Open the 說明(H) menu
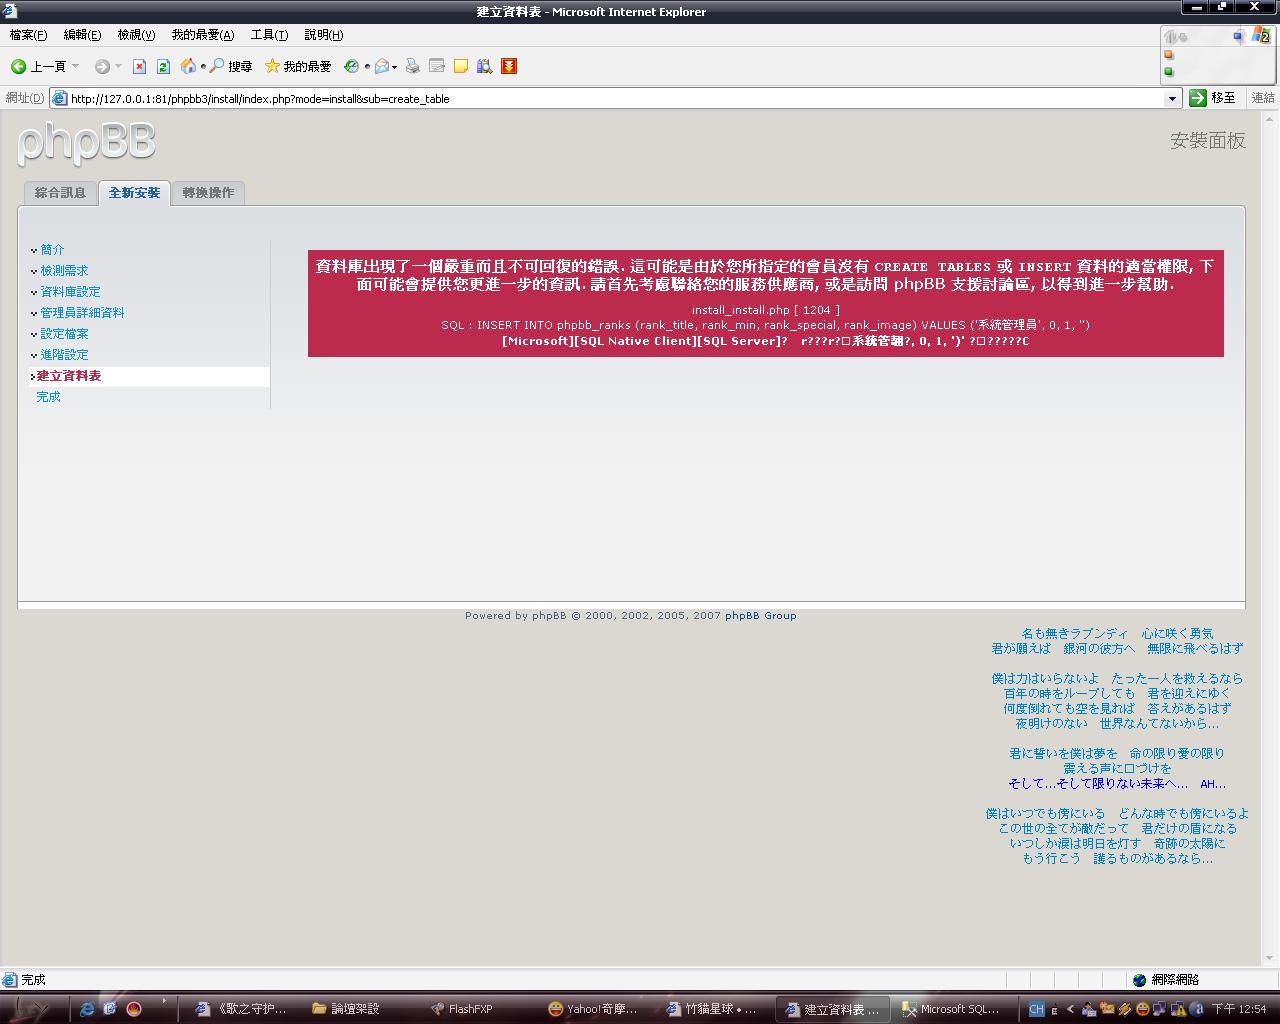The width and height of the screenshot is (1280, 1024). coord(324,35)
